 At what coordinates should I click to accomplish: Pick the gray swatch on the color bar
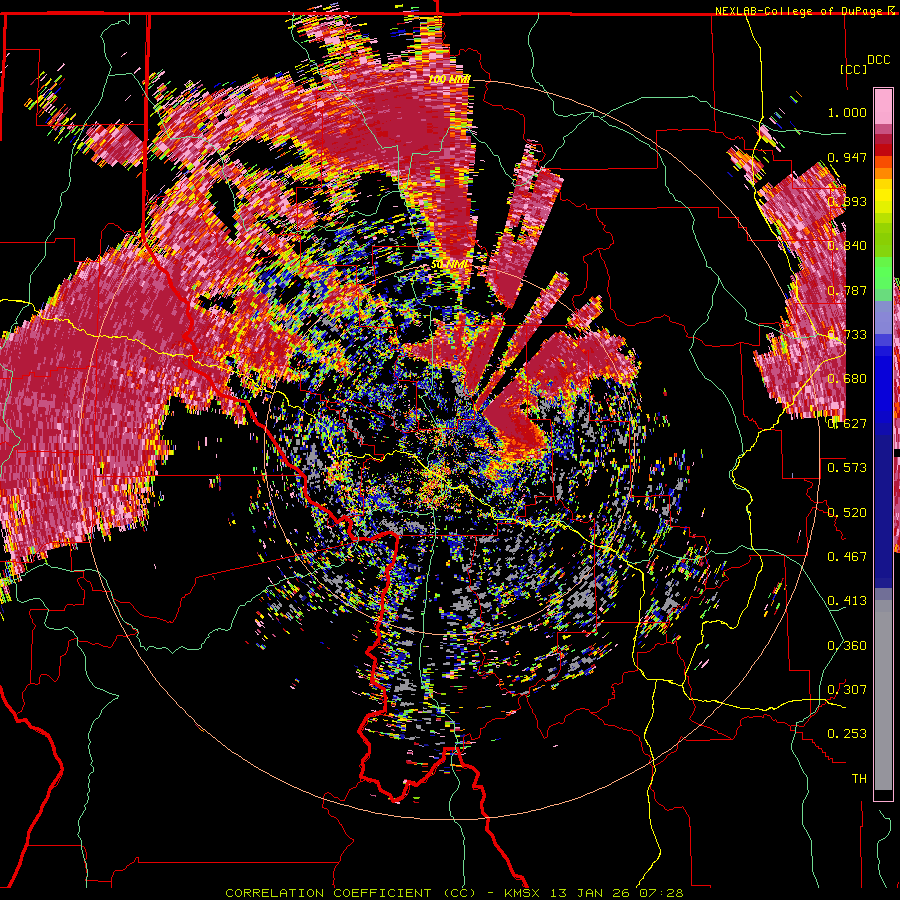pyautogui.click(x=883, y=695)
